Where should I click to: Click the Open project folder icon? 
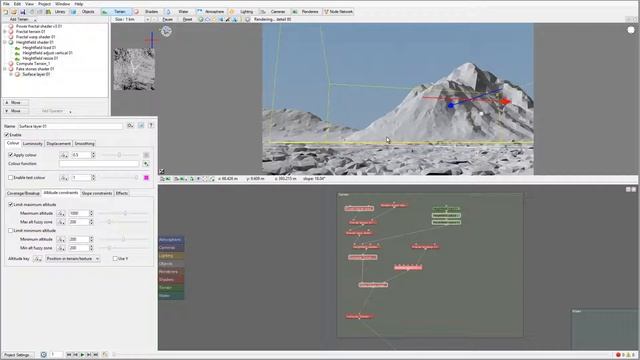pyautogui.click(x=14, y=12)
